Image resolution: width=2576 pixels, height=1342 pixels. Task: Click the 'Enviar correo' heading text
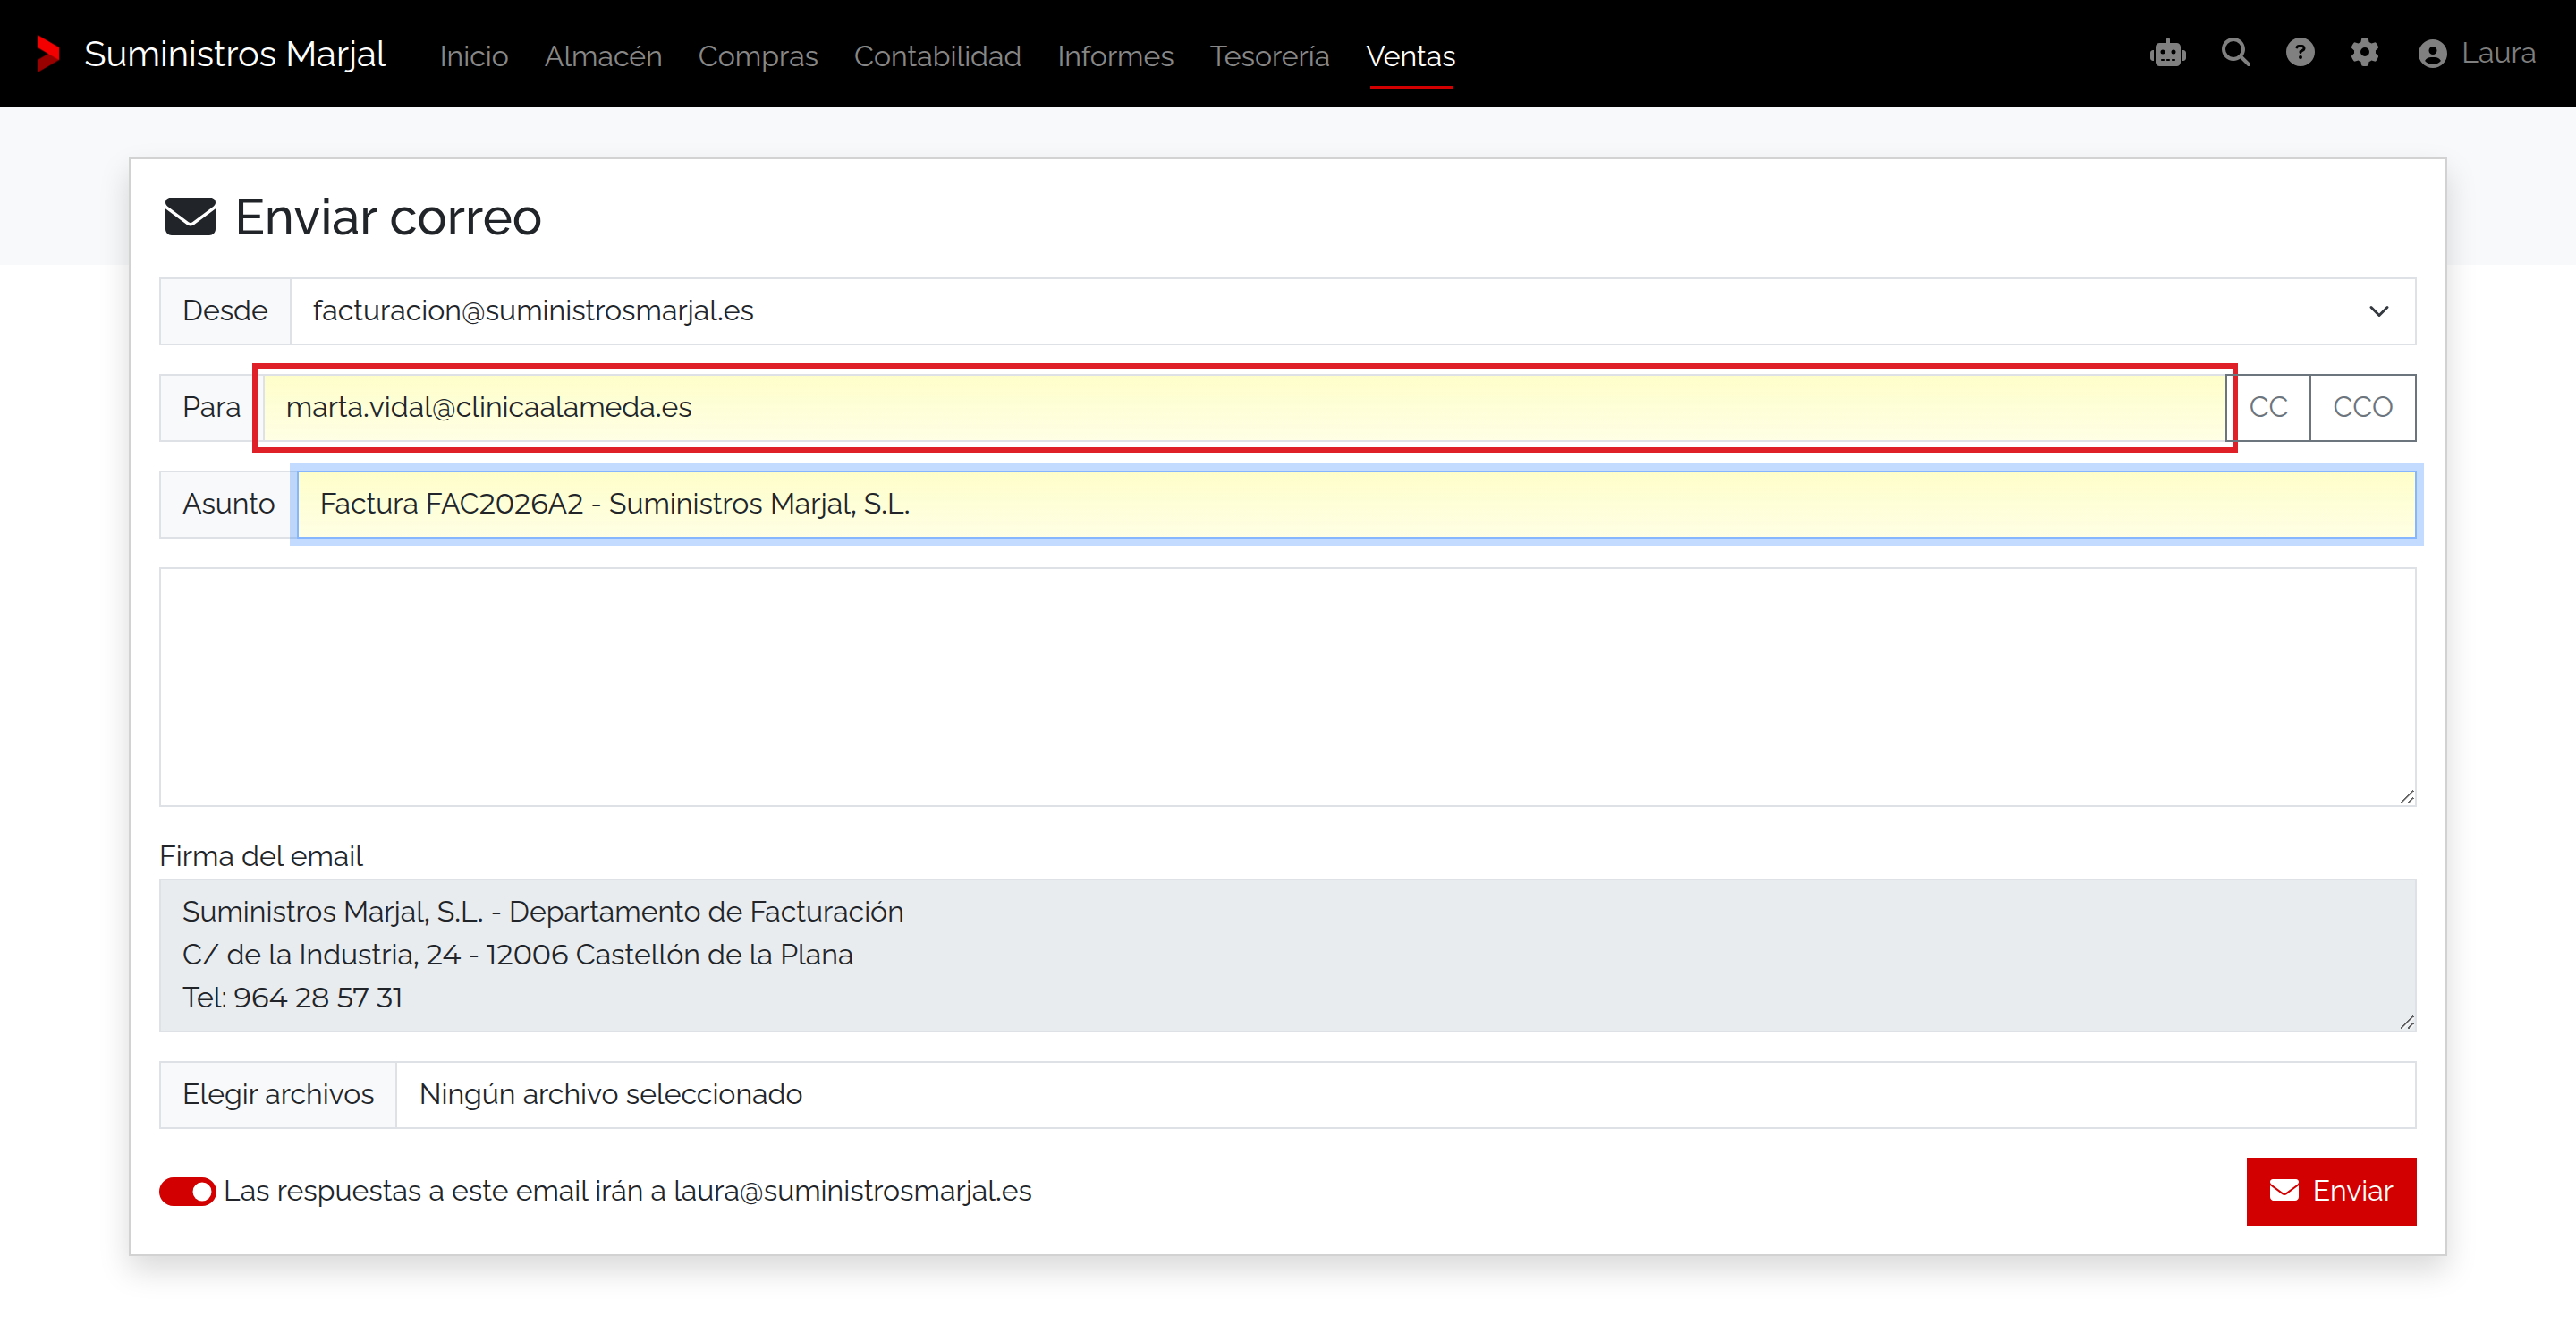388,217
